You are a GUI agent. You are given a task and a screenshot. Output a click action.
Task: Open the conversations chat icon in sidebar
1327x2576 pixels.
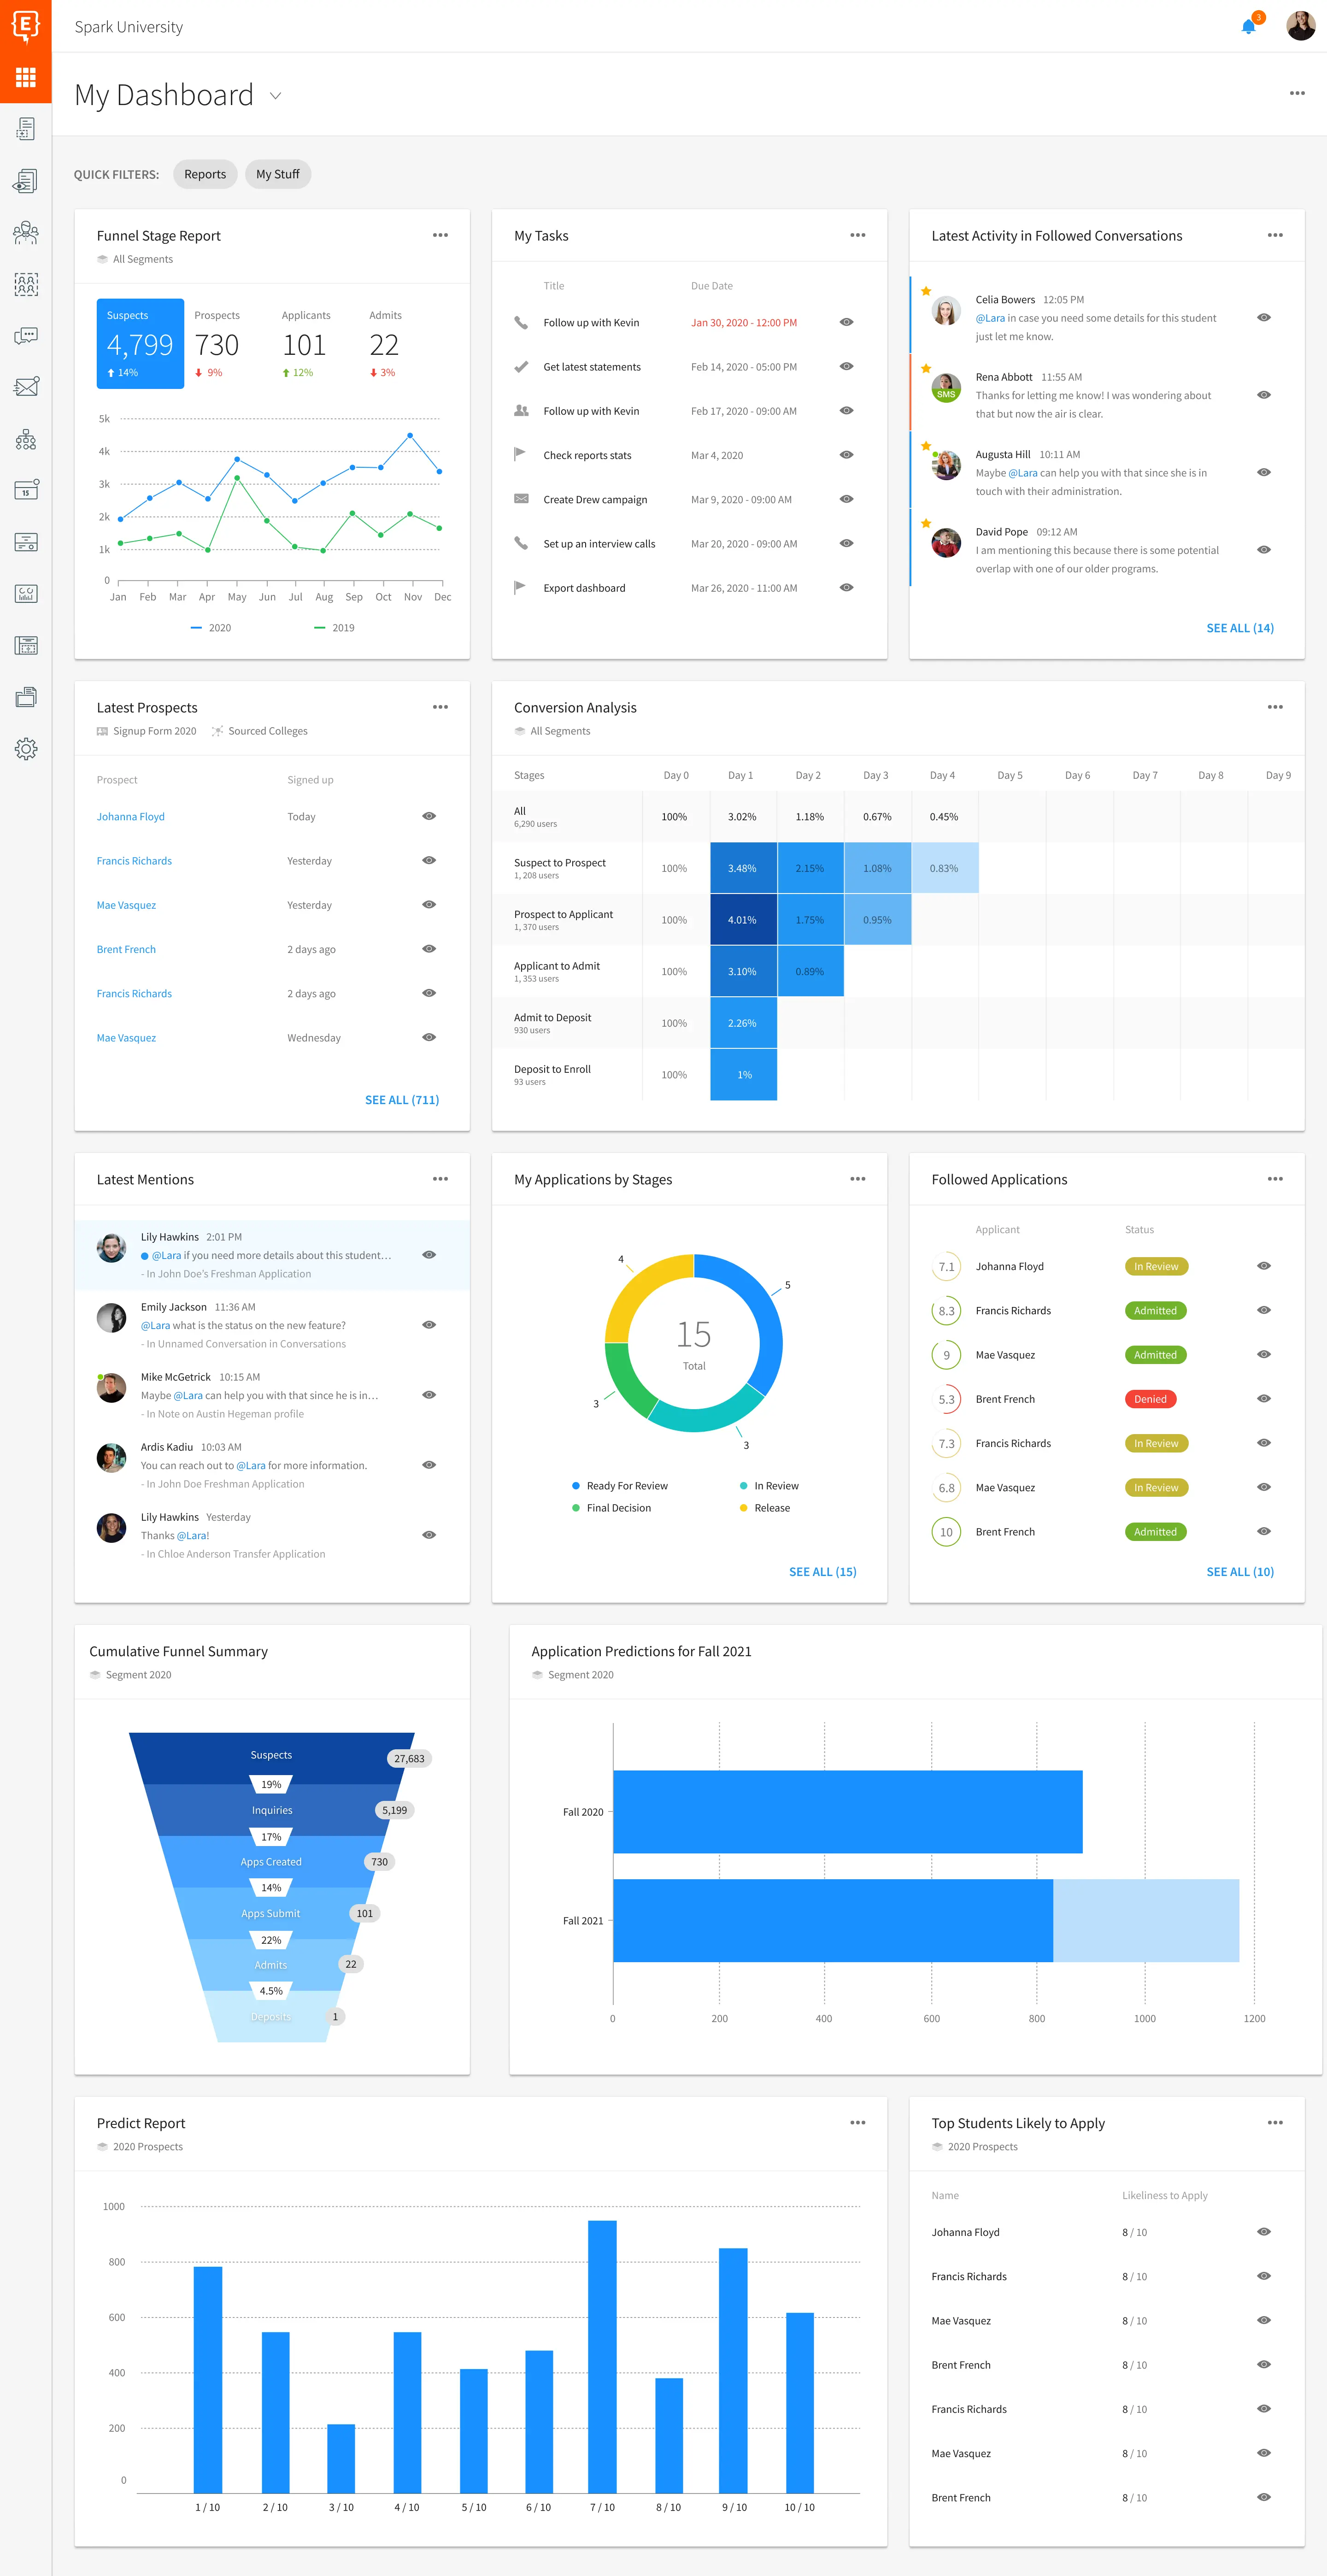(x=26, y=336)
